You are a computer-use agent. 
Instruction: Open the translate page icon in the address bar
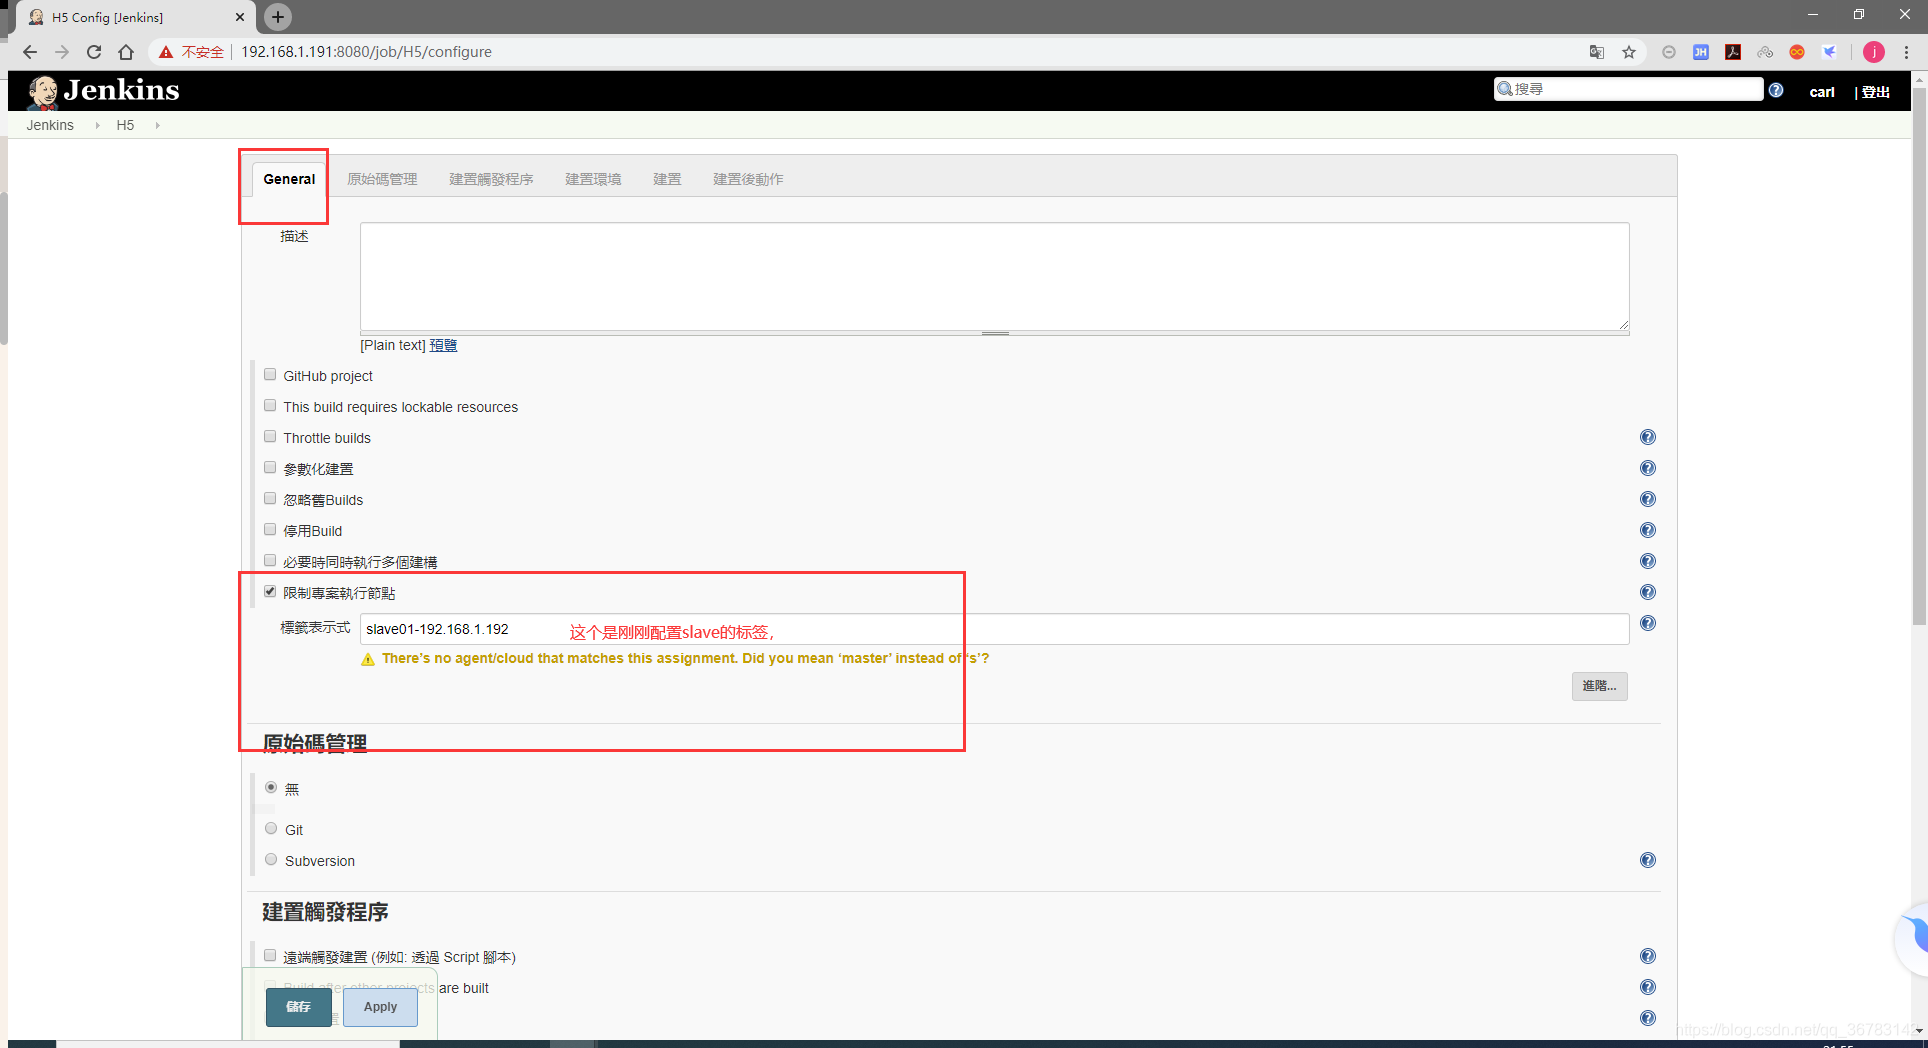click(1597, 52)
